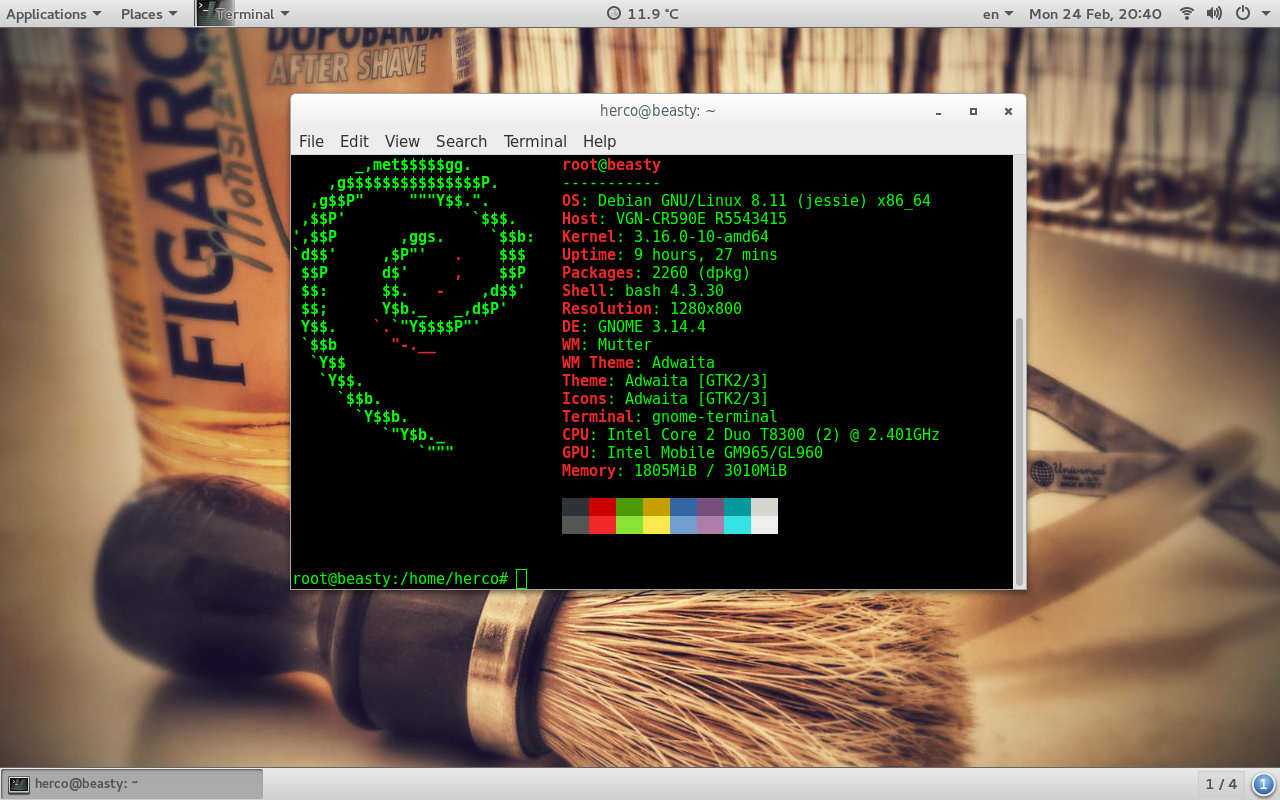
Task: Click the dark purple color block
Action: [x=710, y=507]
